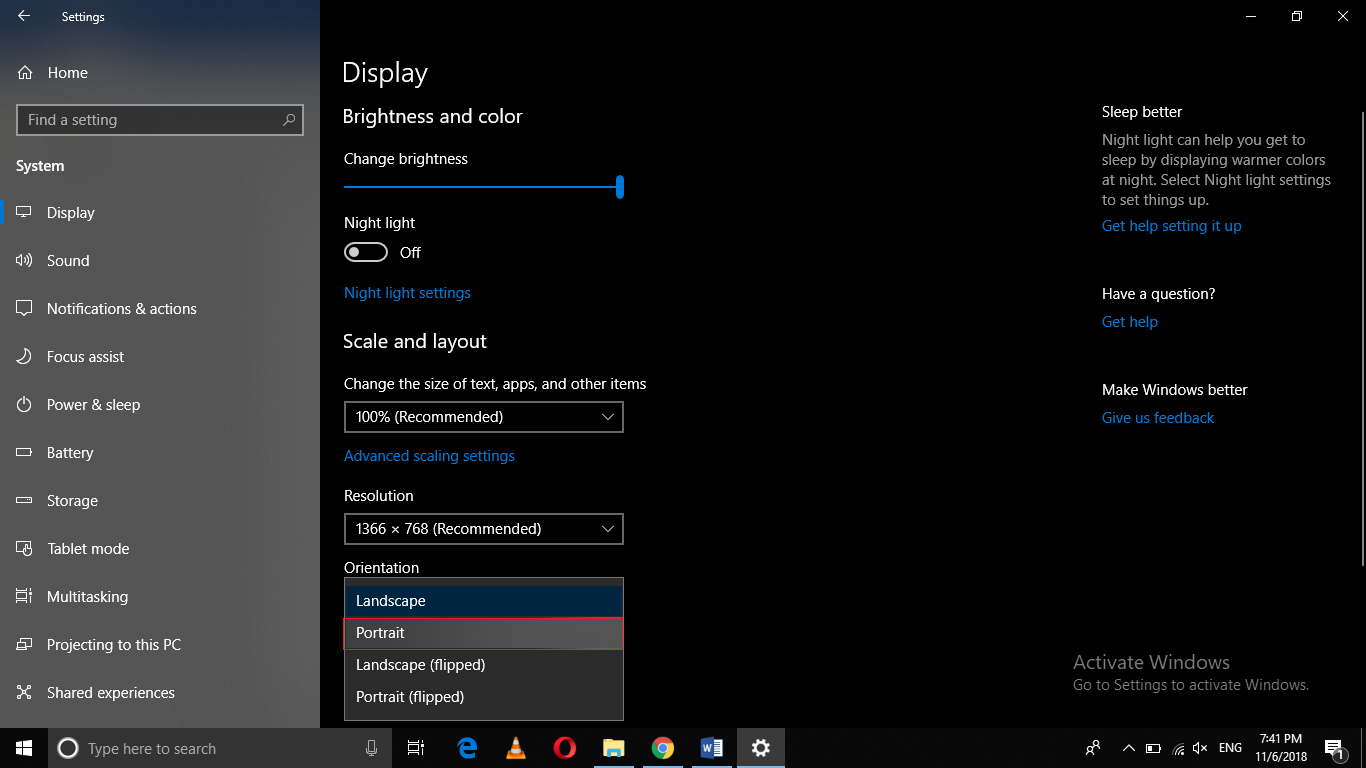Mute audio via the taskbar speaker icon
The height and width of the screenshot is (768, 1366).
coord(1199,747)
